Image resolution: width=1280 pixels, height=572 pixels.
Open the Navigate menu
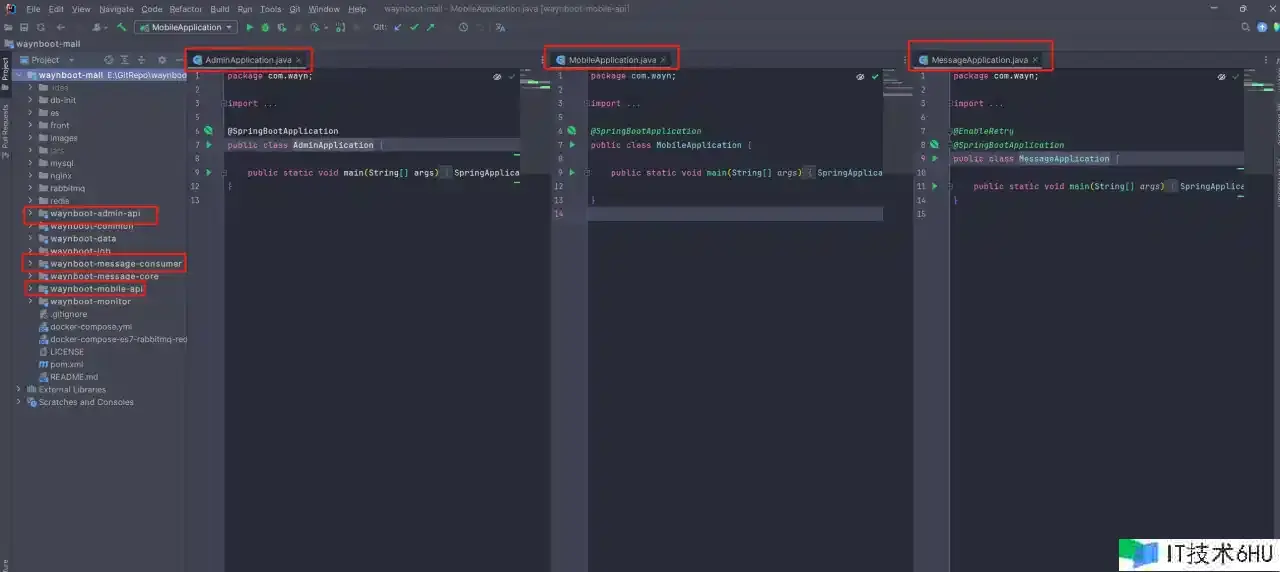[116, 9]
